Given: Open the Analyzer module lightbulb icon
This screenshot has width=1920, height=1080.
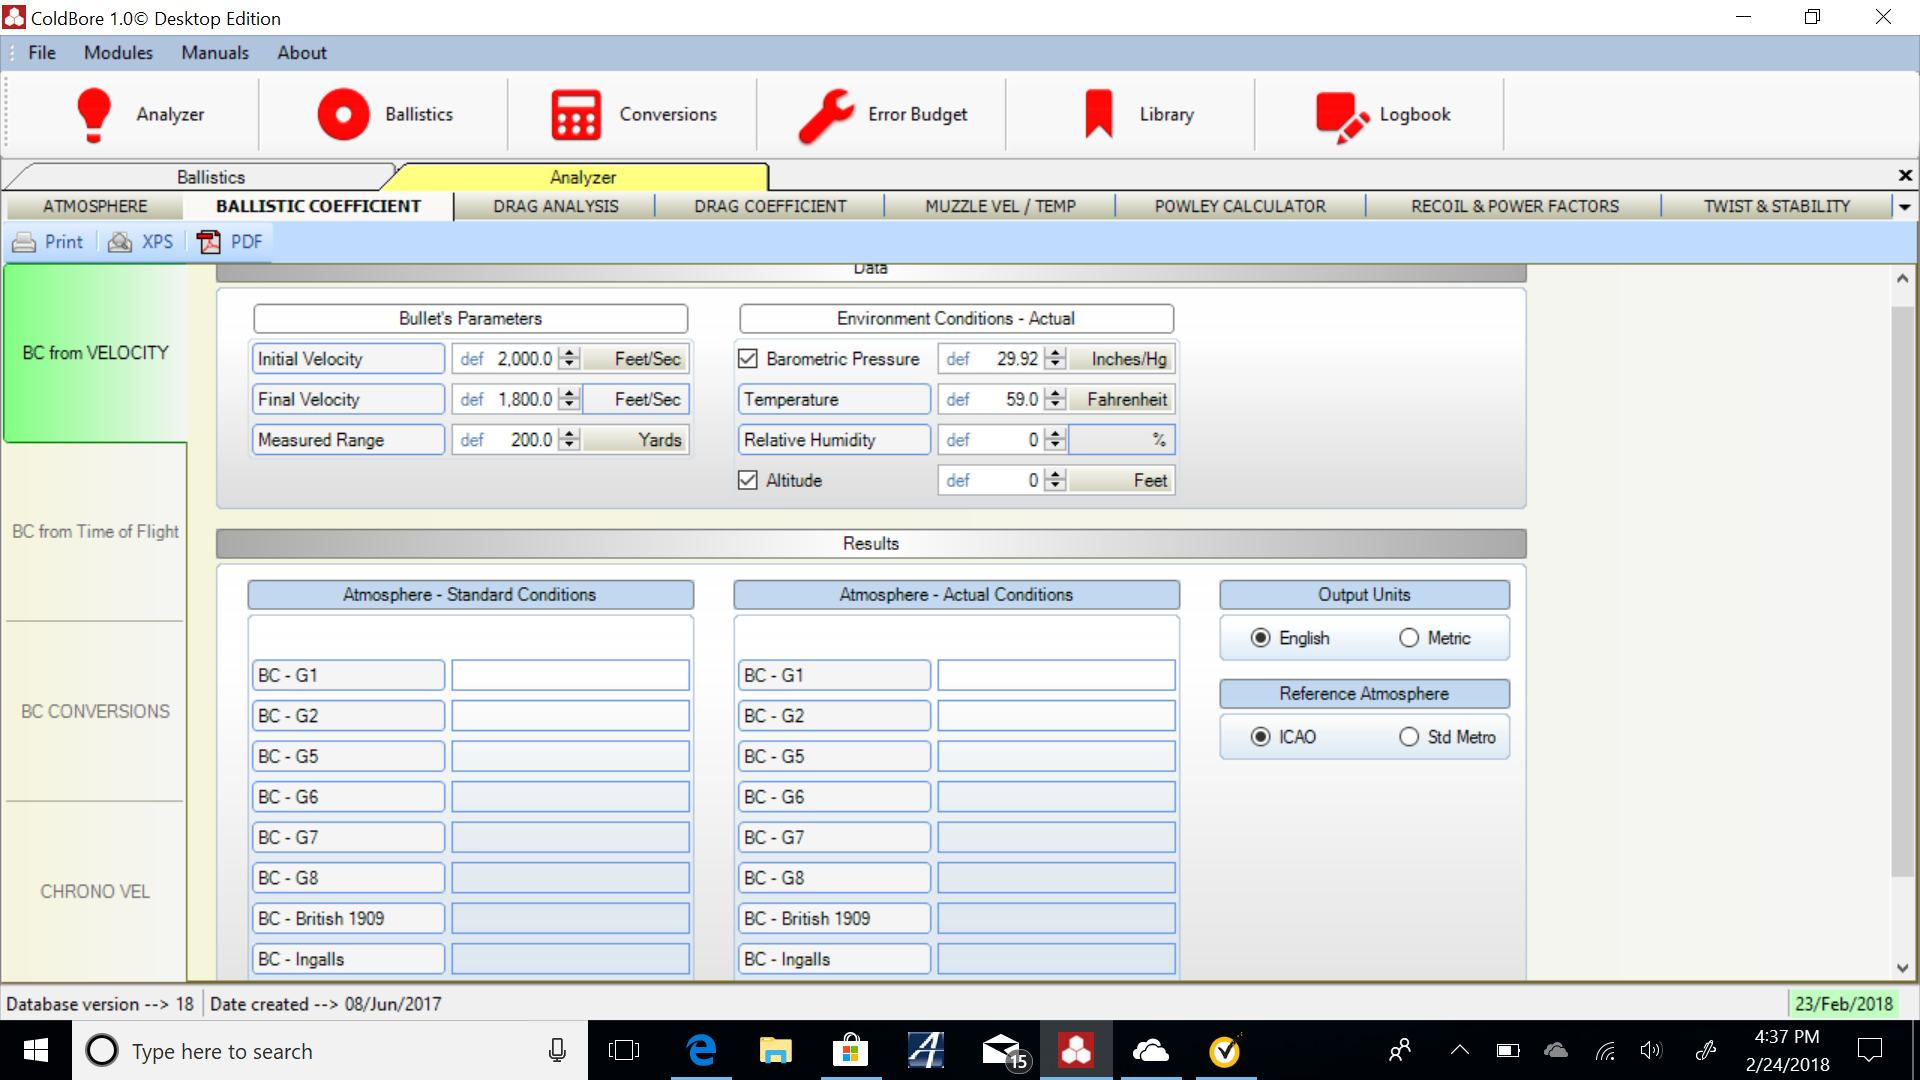Looking at the screenshot, I should click(94, 114).
